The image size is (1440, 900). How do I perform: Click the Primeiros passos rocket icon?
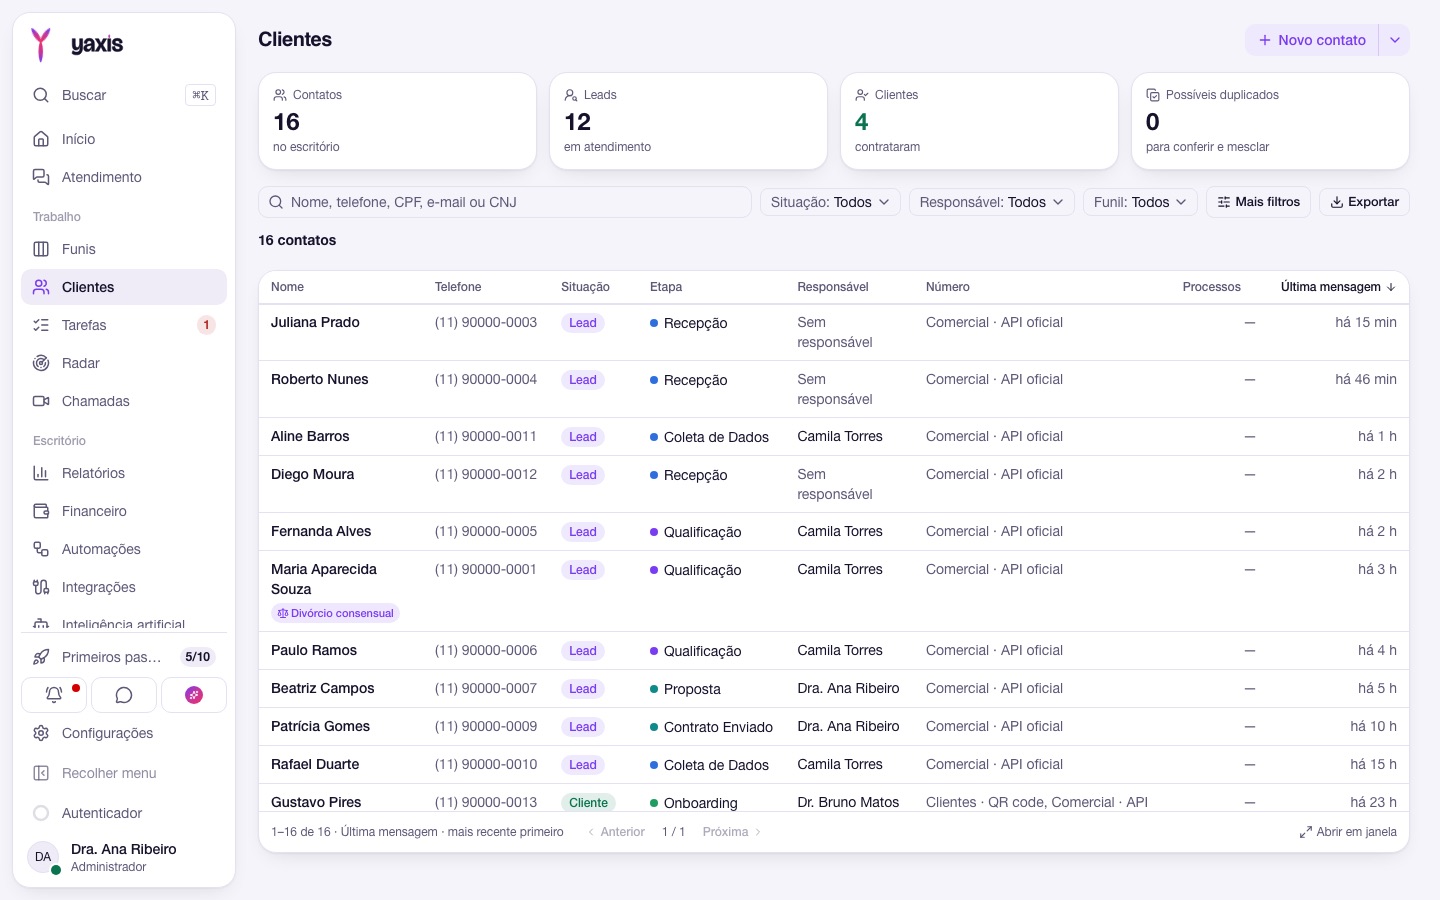pyautogui.click(x=41, y=657)
